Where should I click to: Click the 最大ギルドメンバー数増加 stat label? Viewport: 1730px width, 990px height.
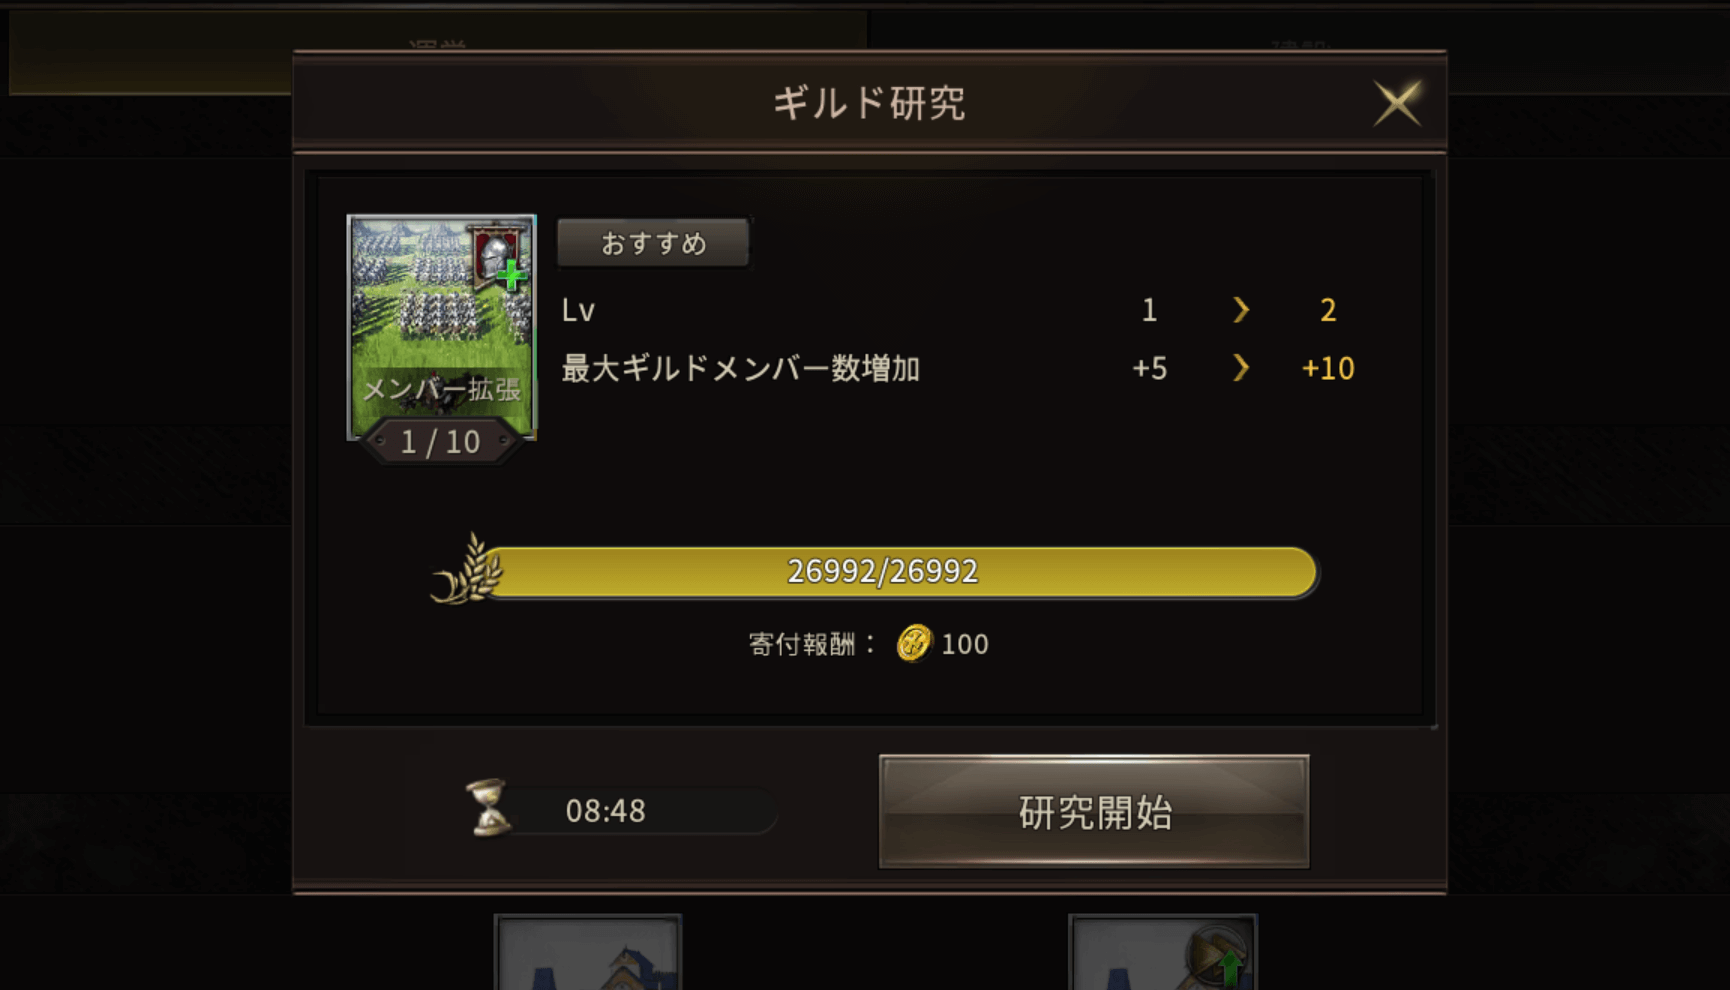click(x=741, y=369)
